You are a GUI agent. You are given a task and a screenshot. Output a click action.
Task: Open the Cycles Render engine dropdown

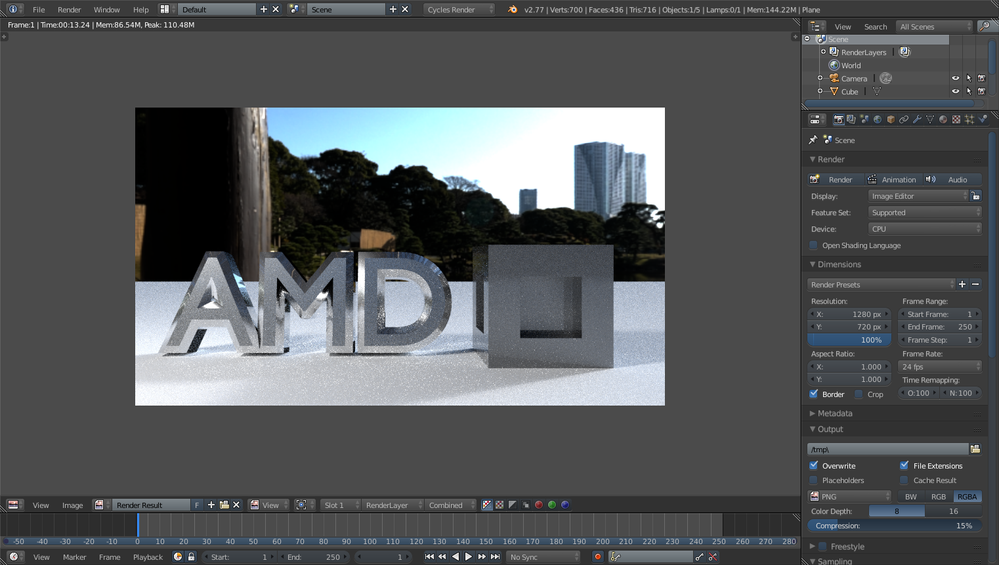tap(459, 10)
